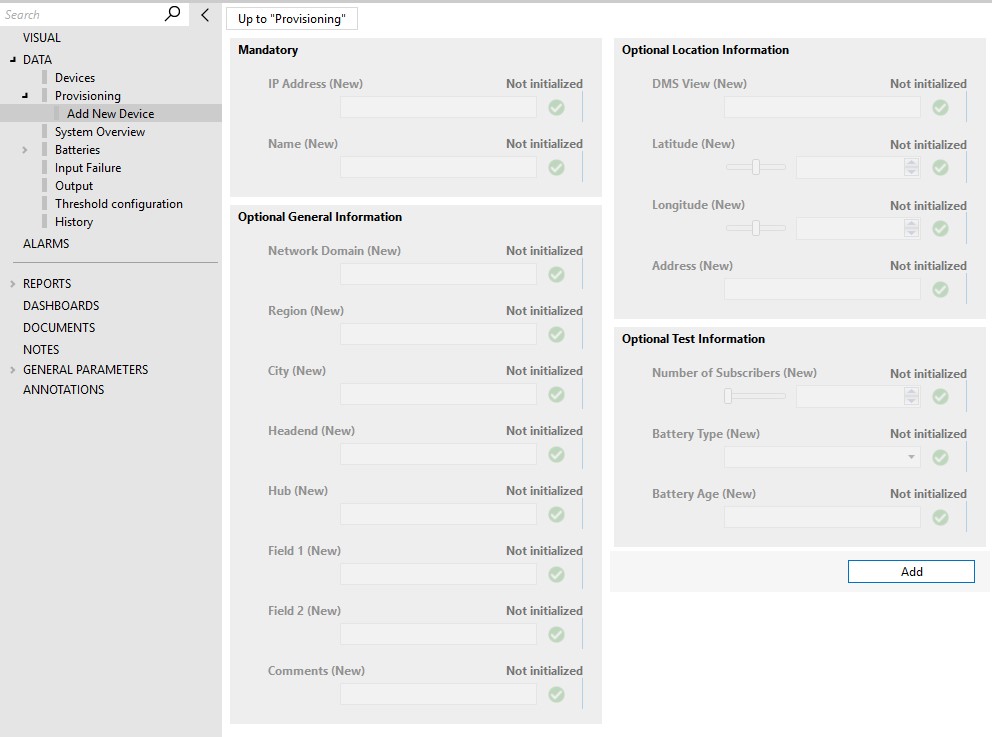
Task: Click the Longitude spinner arrows
Action: 911,228
